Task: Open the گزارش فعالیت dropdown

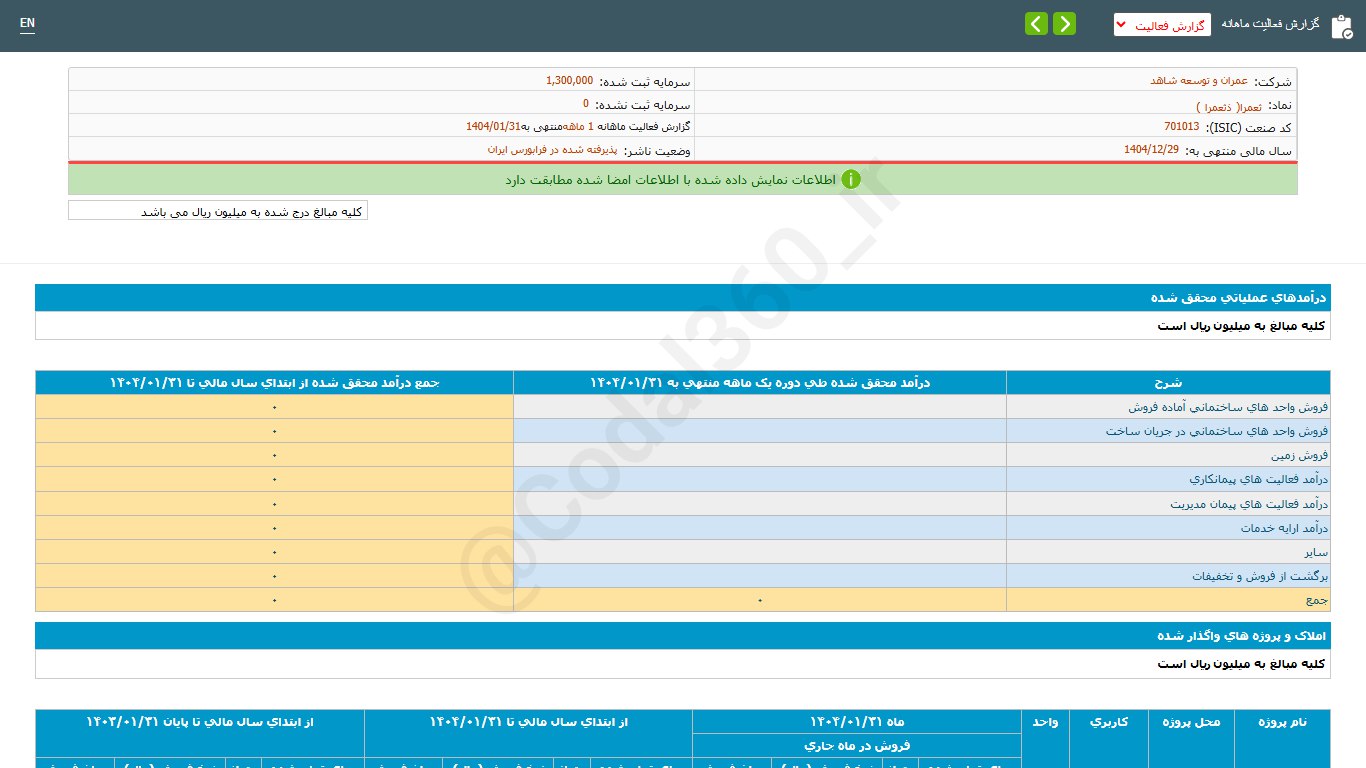Action: [x=1162, y=25]
